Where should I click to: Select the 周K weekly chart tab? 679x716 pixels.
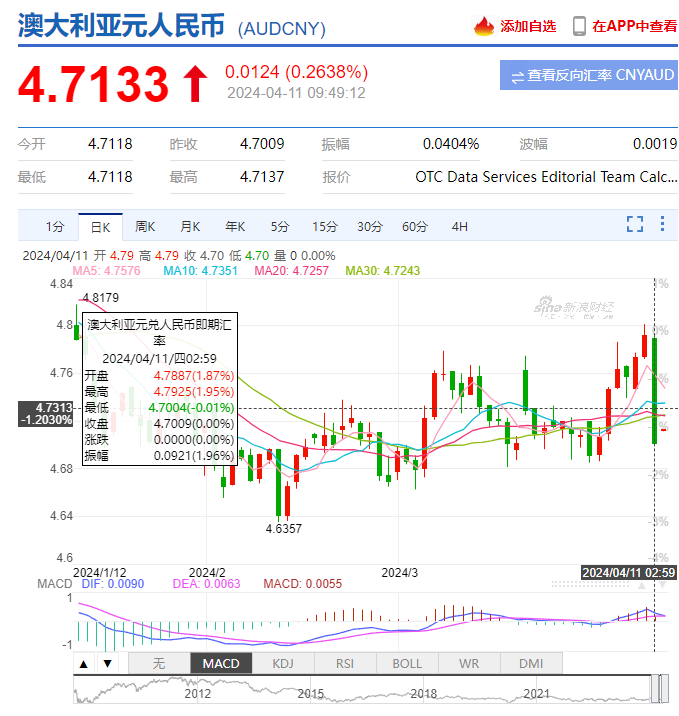(145, 226)
